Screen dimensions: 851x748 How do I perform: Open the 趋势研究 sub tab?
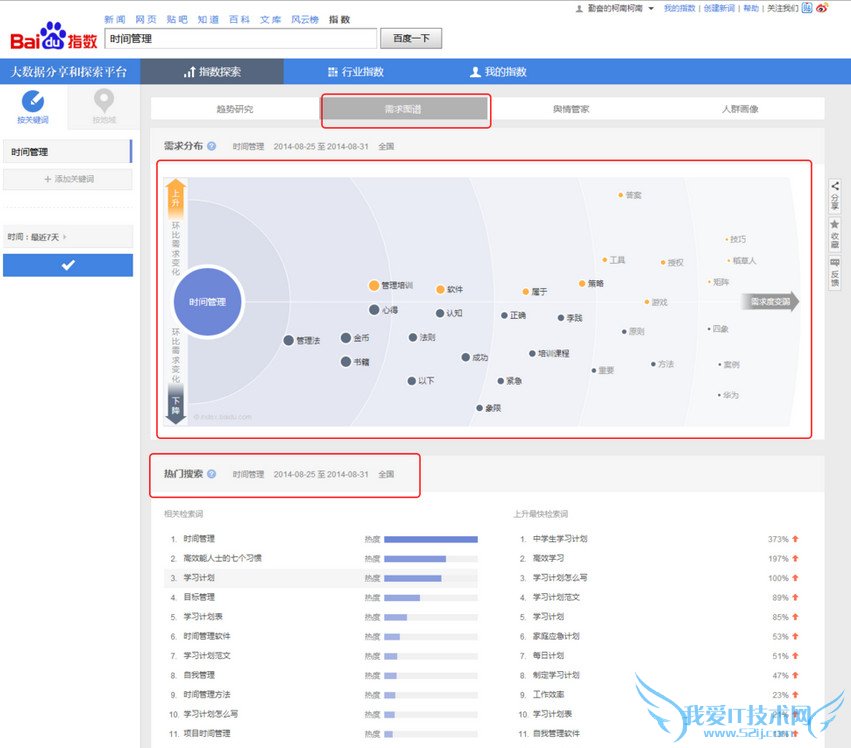pyautogui.click(x=235, y=109)
